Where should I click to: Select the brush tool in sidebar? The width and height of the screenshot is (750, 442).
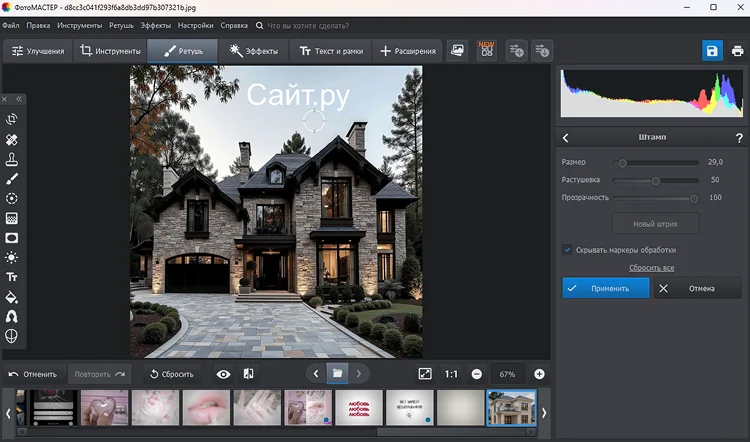click(11, 178)
